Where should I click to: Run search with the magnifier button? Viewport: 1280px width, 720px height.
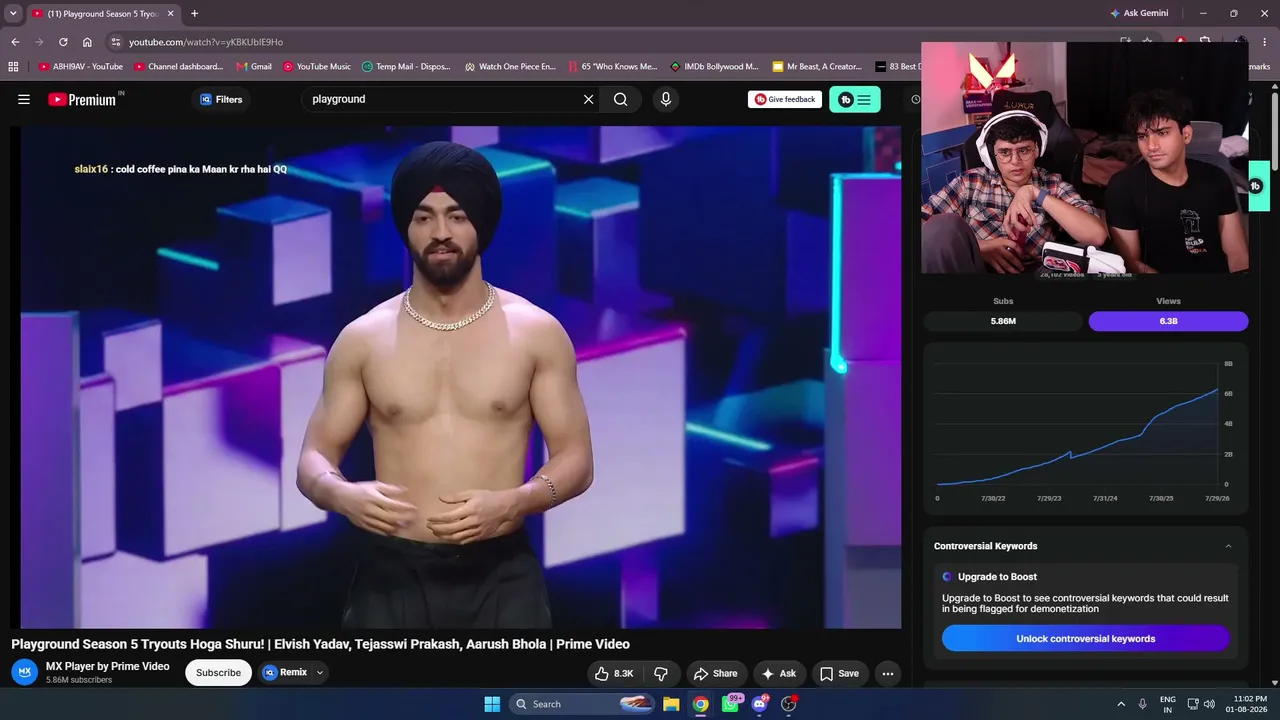point(621,99)
